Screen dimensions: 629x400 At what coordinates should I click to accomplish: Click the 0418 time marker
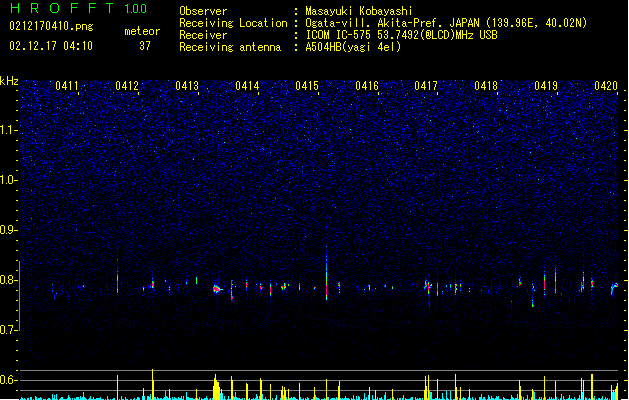point(486,86)
